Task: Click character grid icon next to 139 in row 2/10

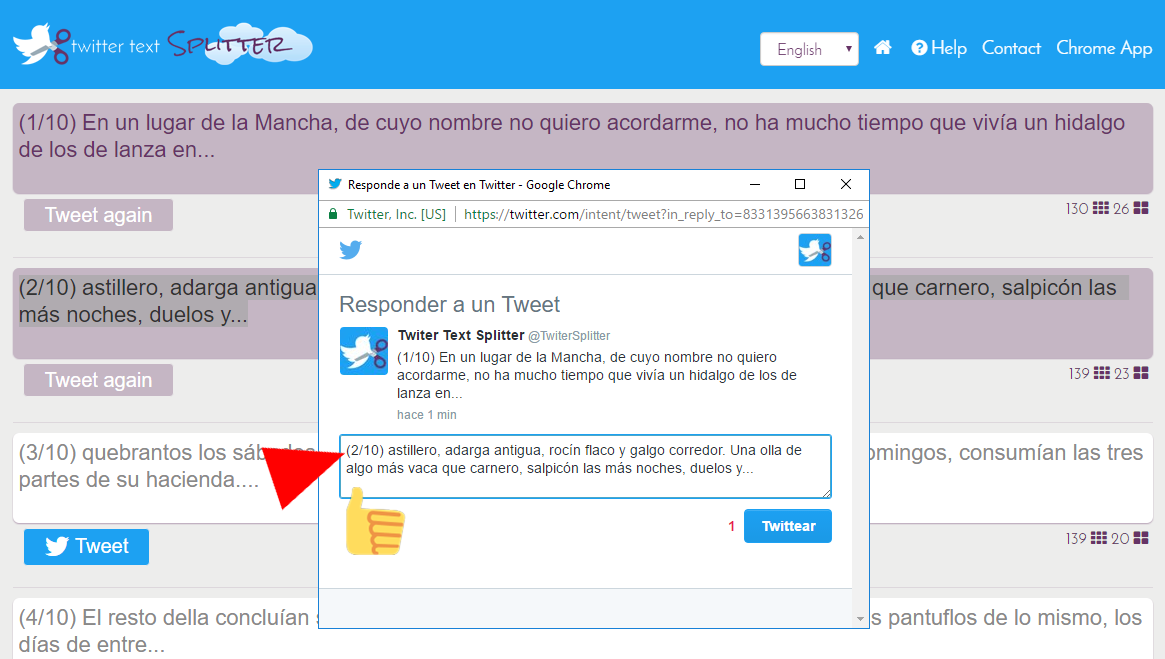Action: tap(1100, 373)
